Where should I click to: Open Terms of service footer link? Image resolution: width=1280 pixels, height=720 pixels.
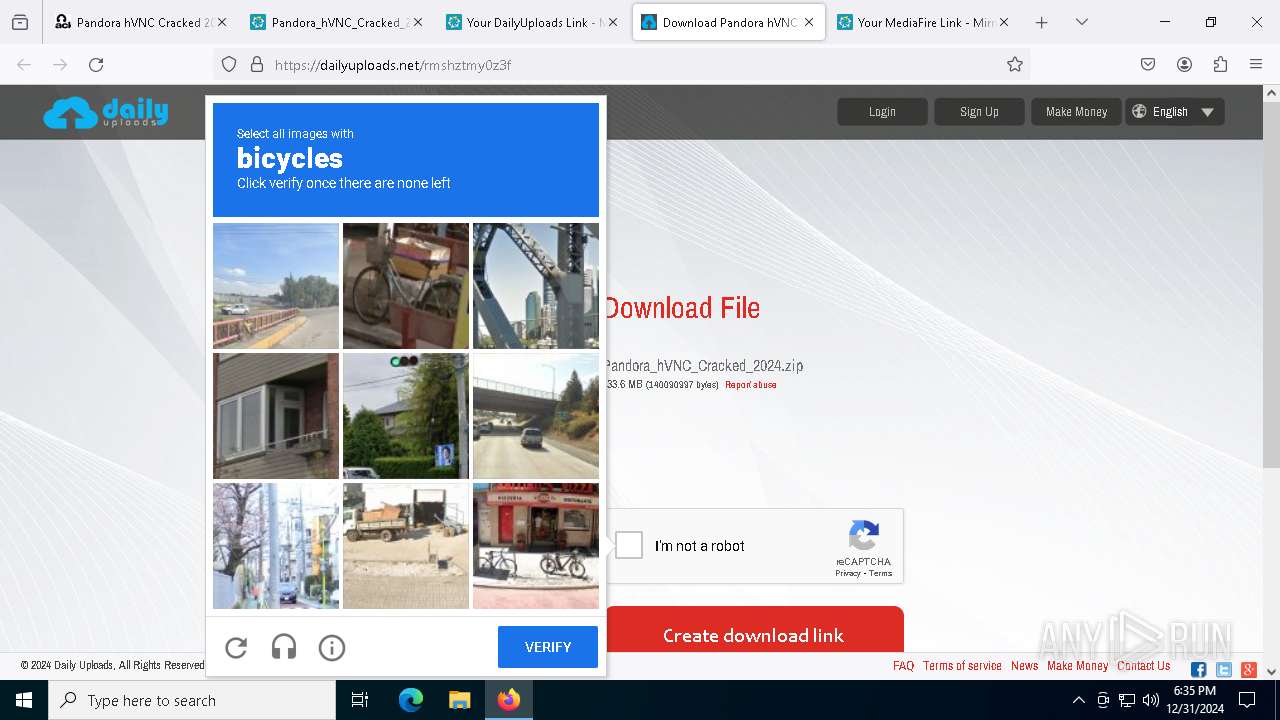[962, 666]
